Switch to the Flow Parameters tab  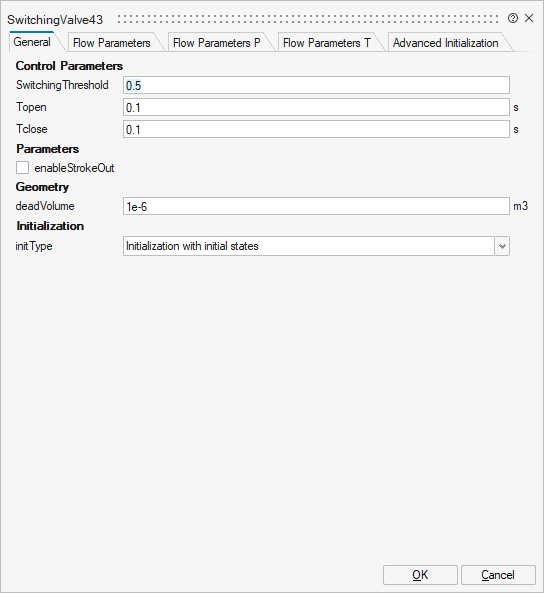pyautogui.click(x=112, y=43)
